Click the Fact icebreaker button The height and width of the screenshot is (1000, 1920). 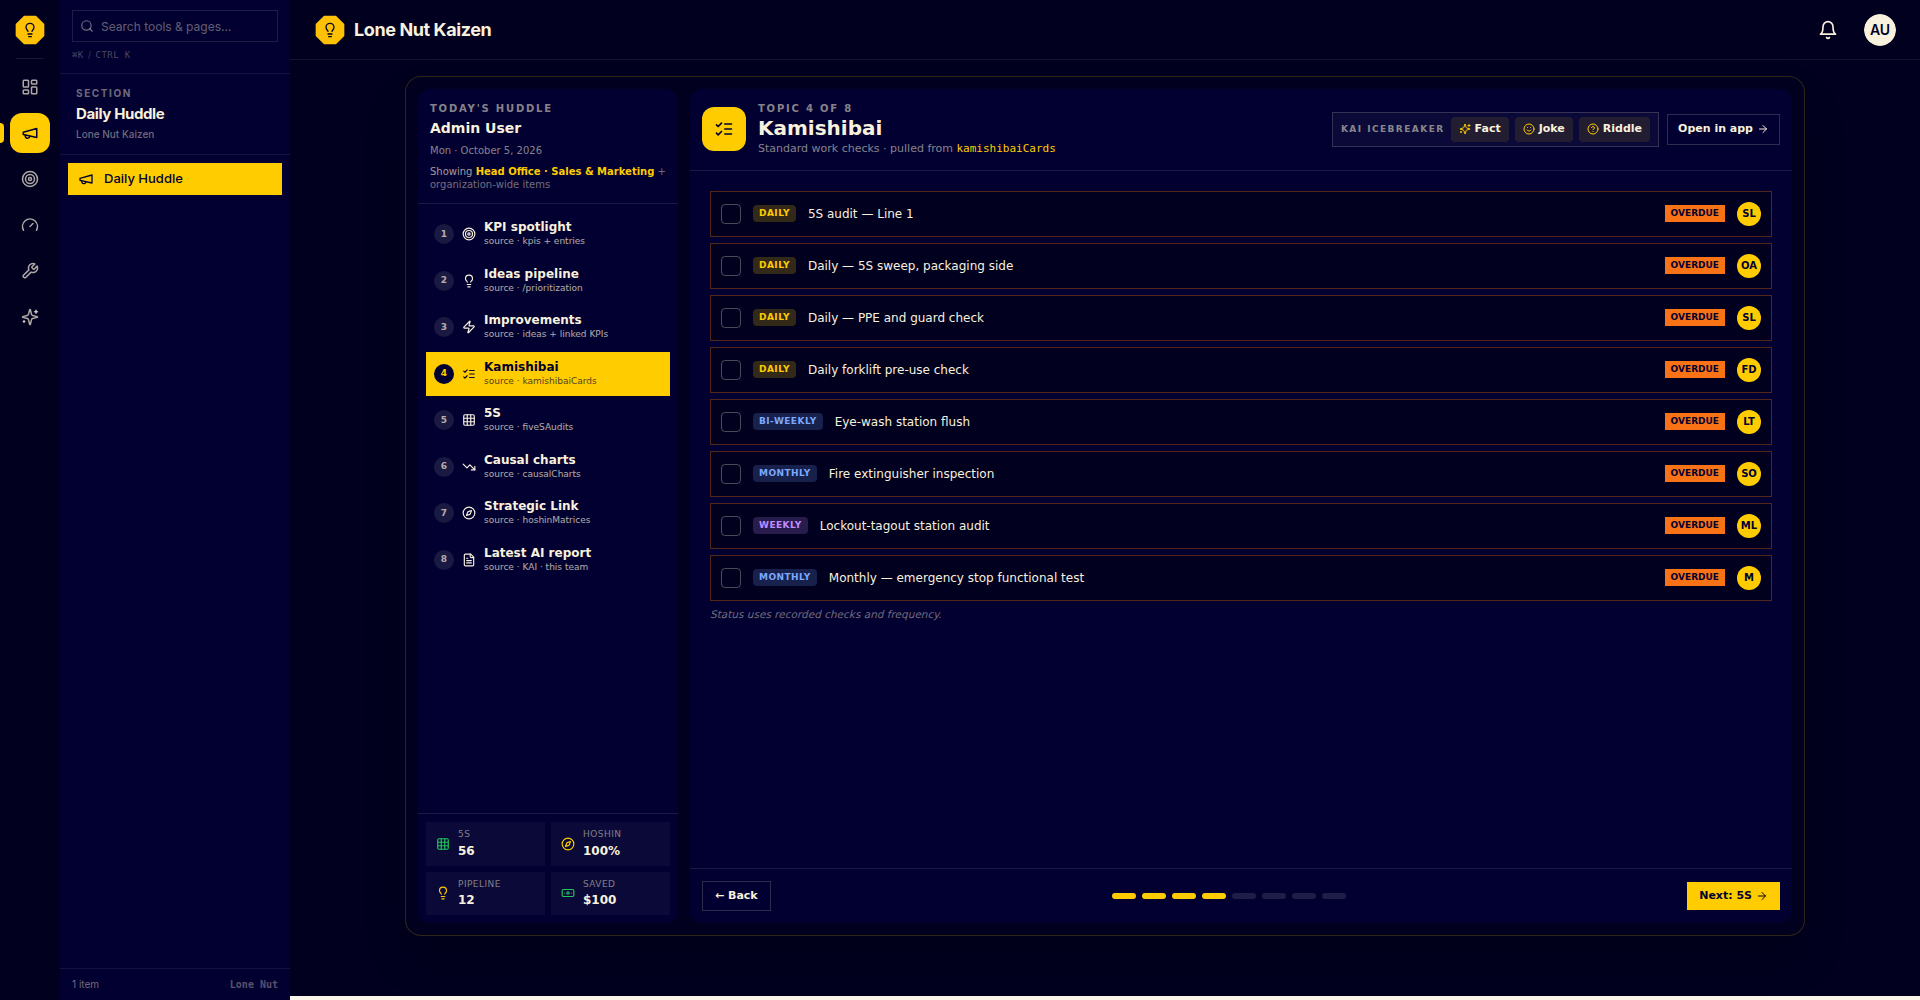[1480, 129]
